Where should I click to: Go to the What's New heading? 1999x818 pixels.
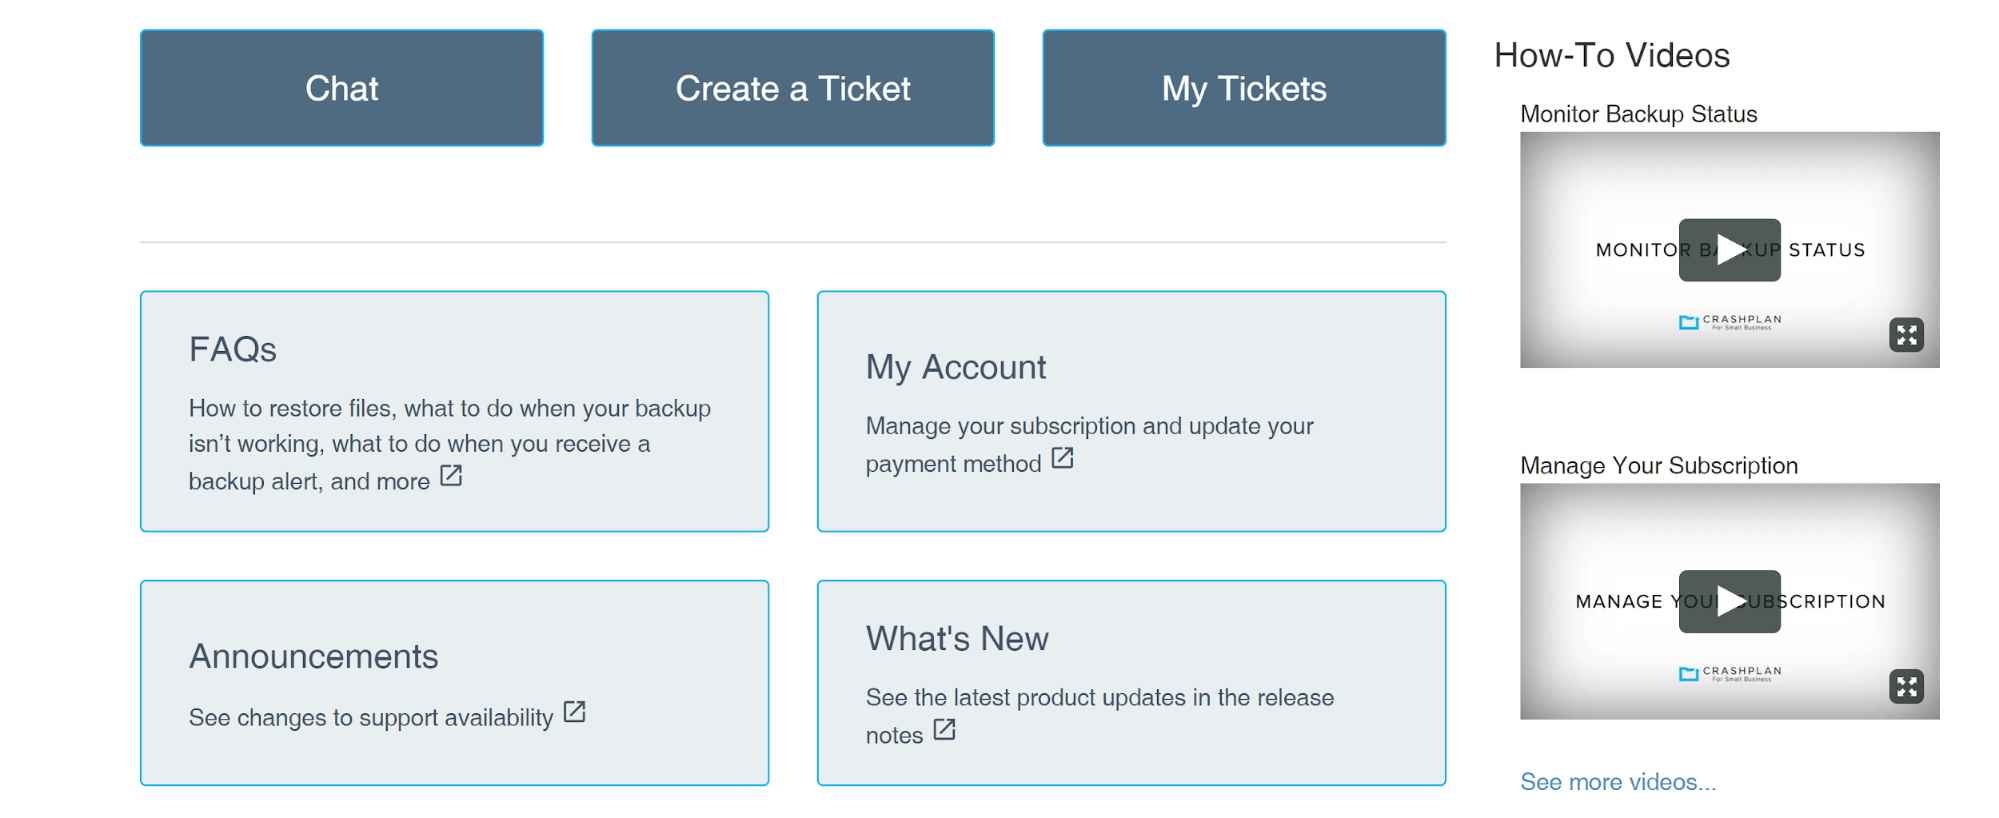point(957,638)
